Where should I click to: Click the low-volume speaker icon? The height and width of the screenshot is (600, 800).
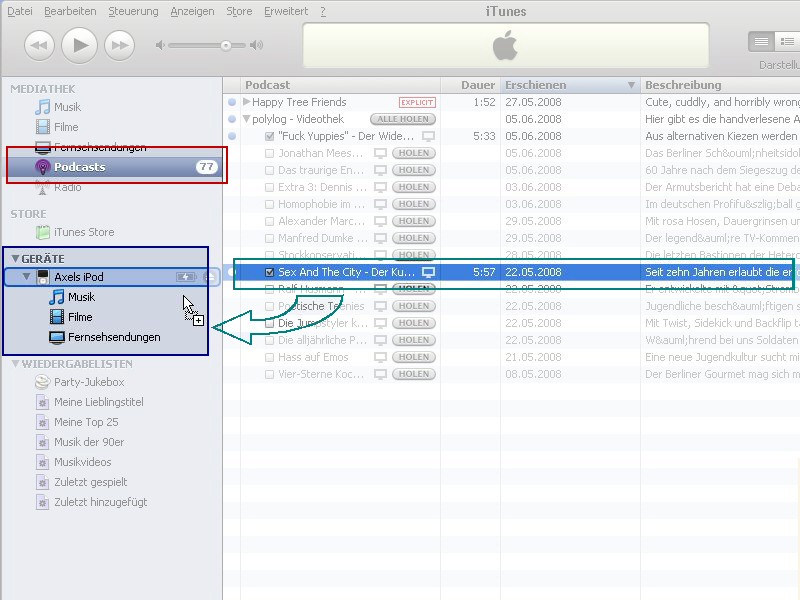click(x=160, y=45)
